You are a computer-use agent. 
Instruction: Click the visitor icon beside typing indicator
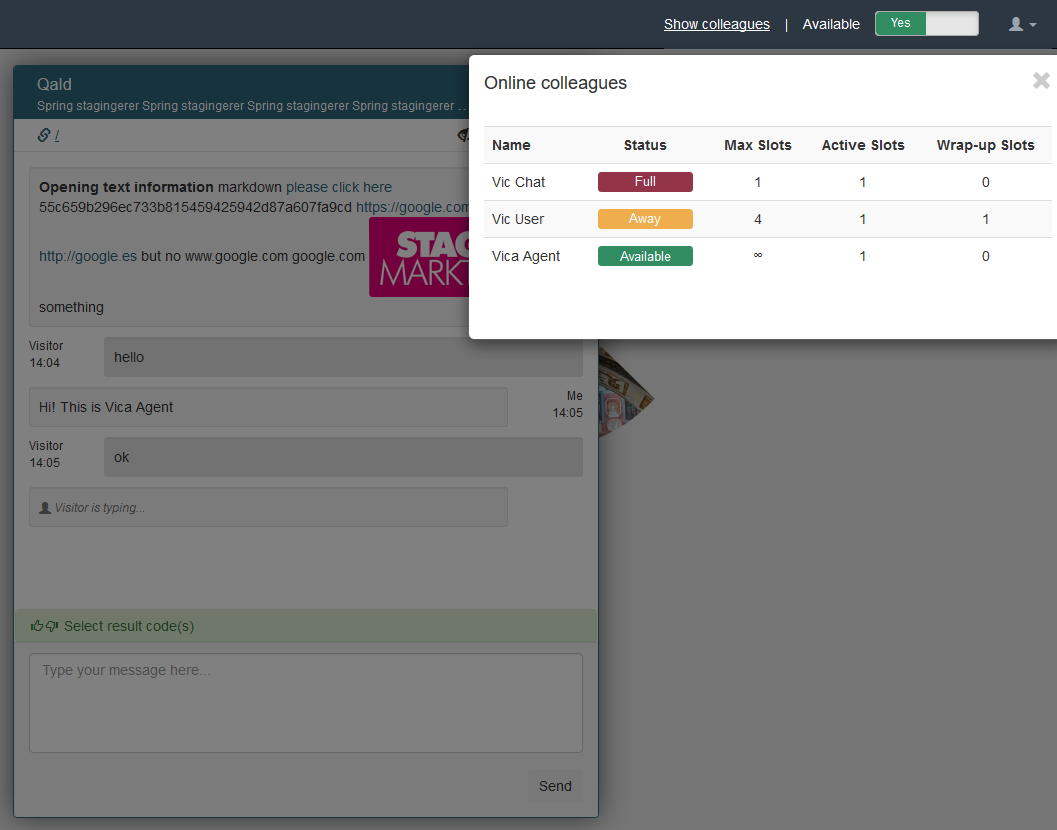pos(44,507)
